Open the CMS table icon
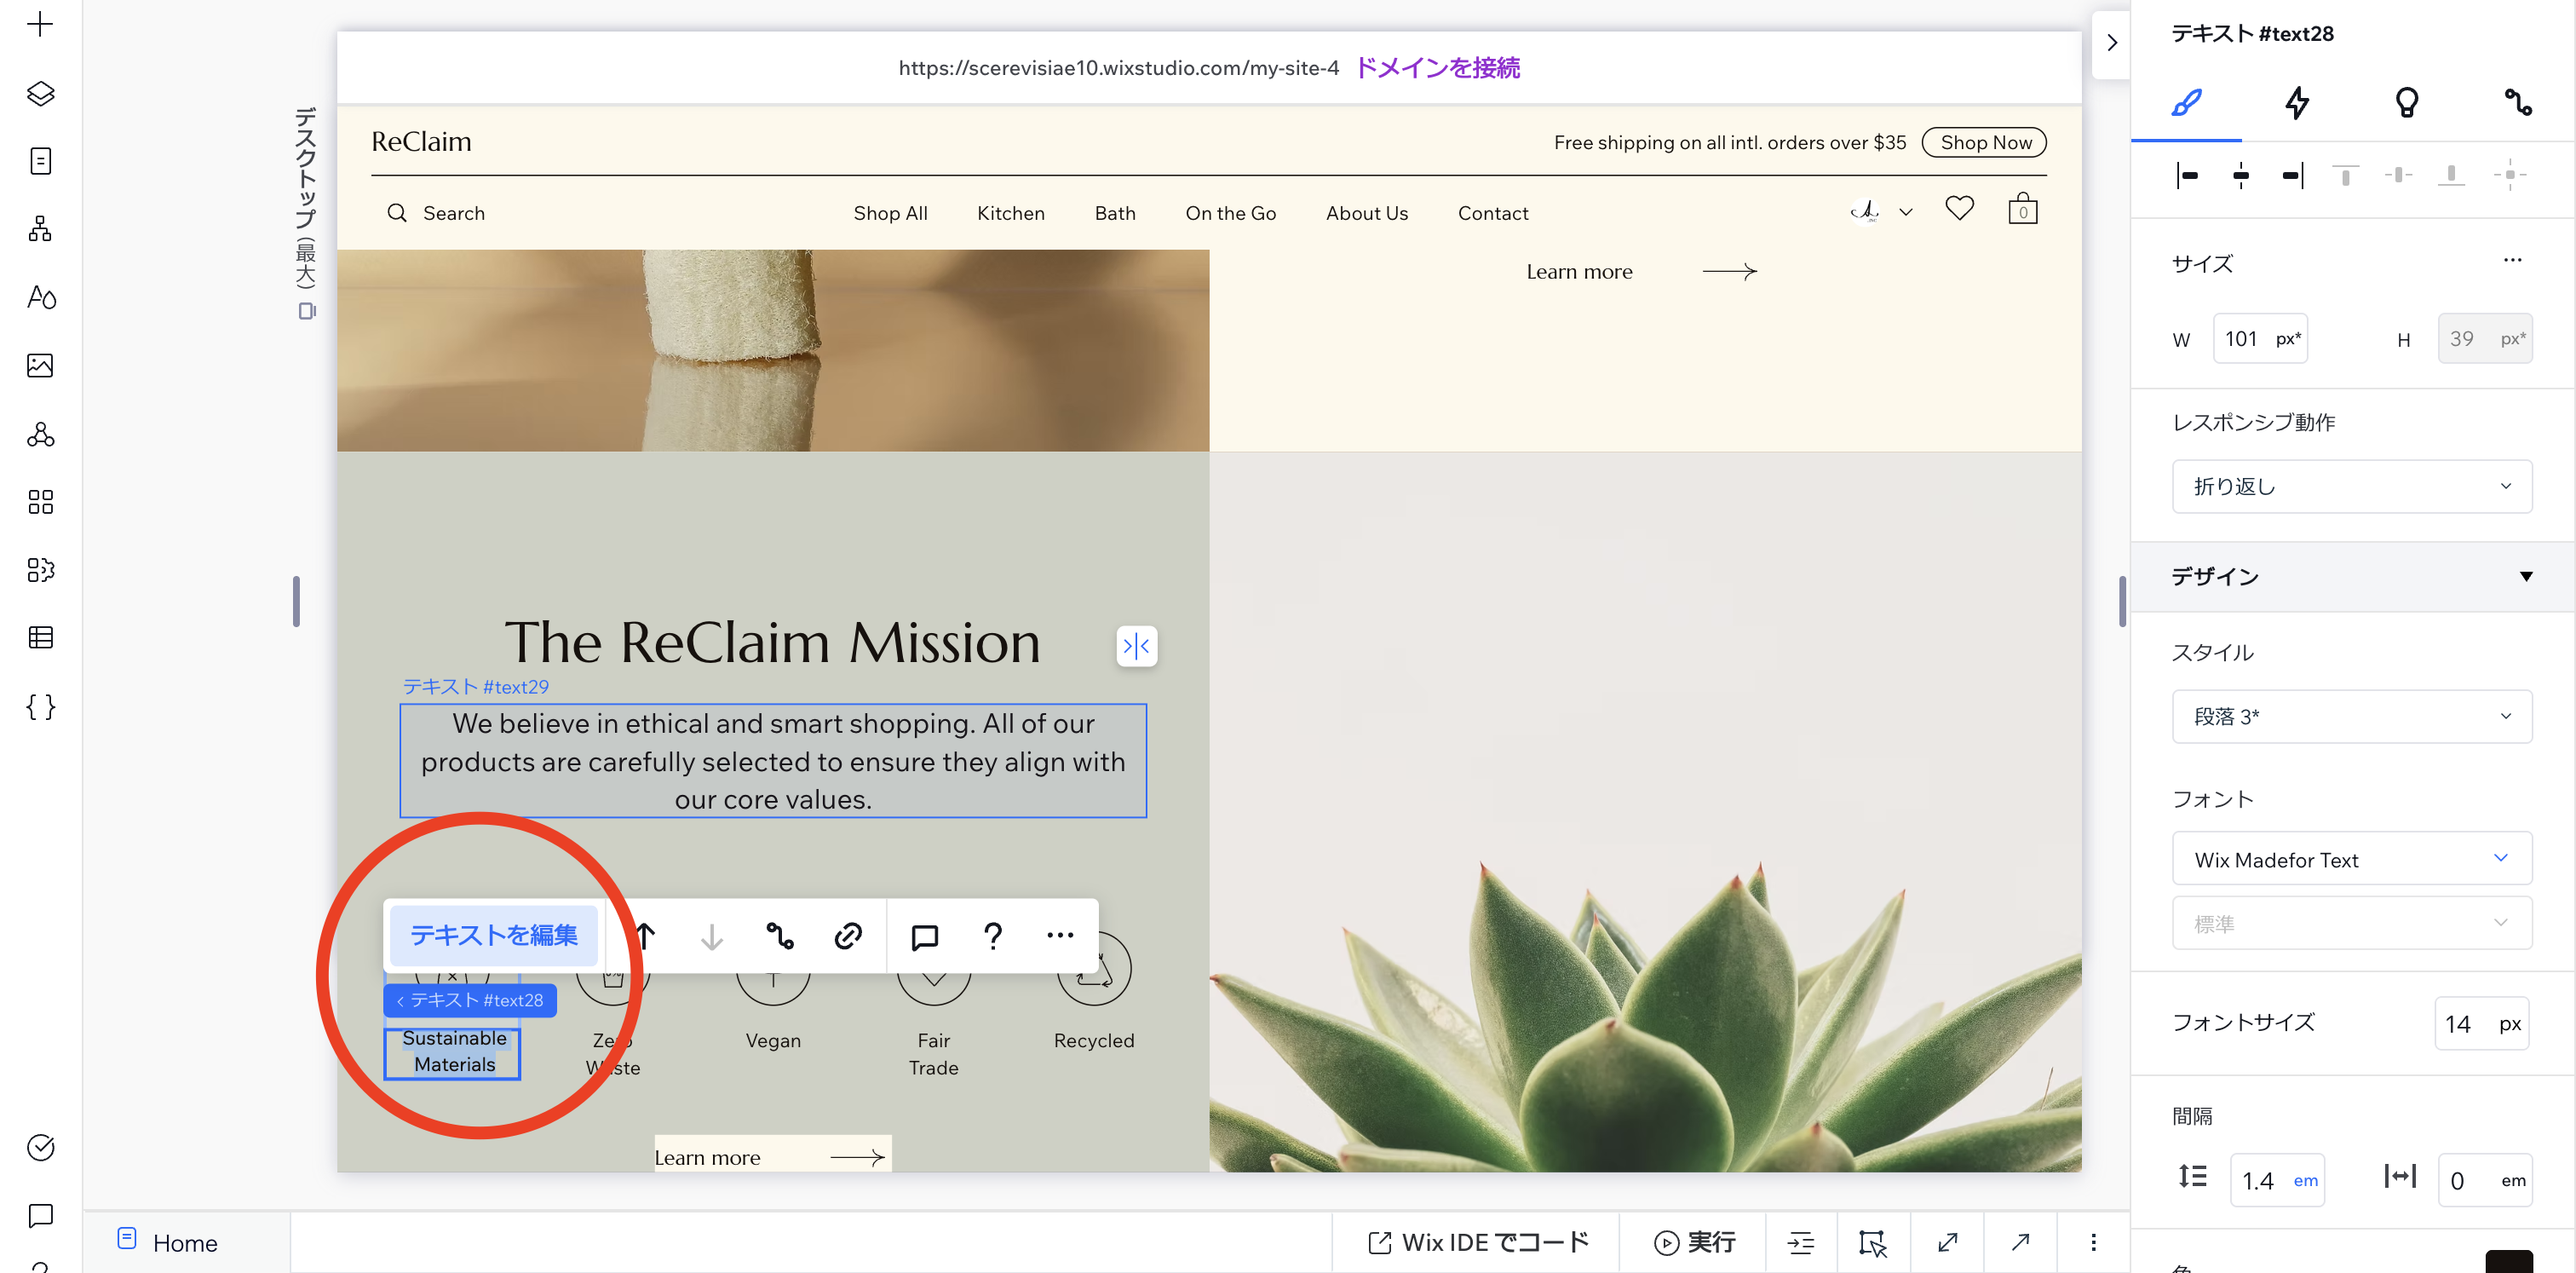This screenshot has width=2576, height=1273. [40, 637]
